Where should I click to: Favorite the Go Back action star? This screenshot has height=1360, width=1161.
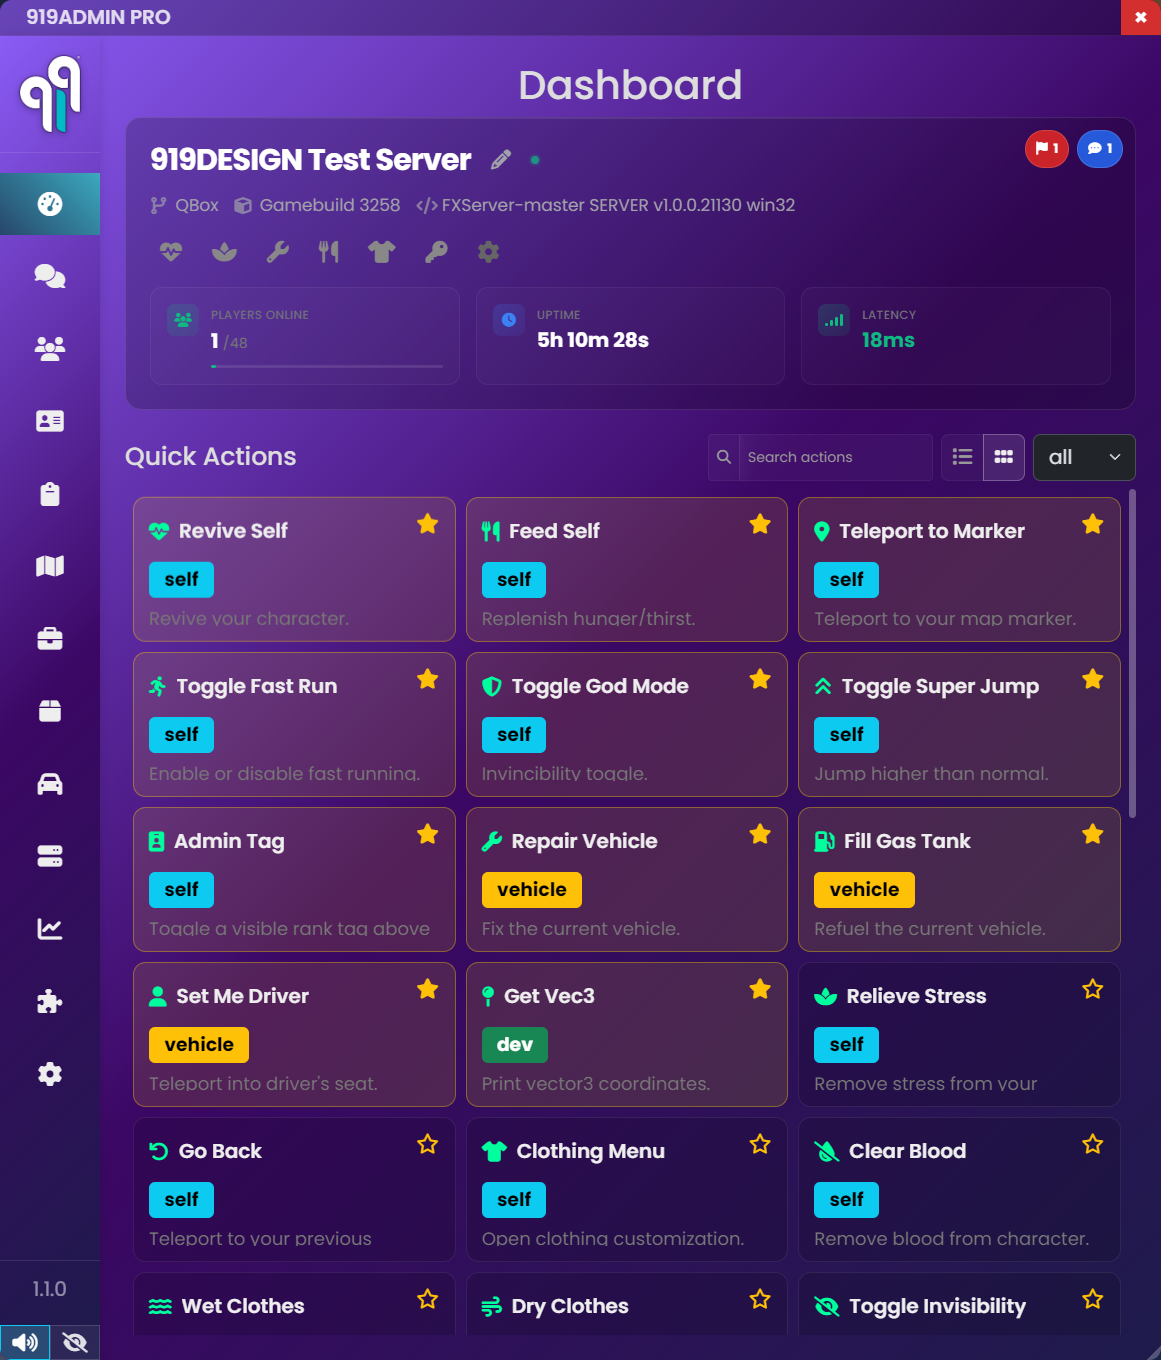point(428,1143)
